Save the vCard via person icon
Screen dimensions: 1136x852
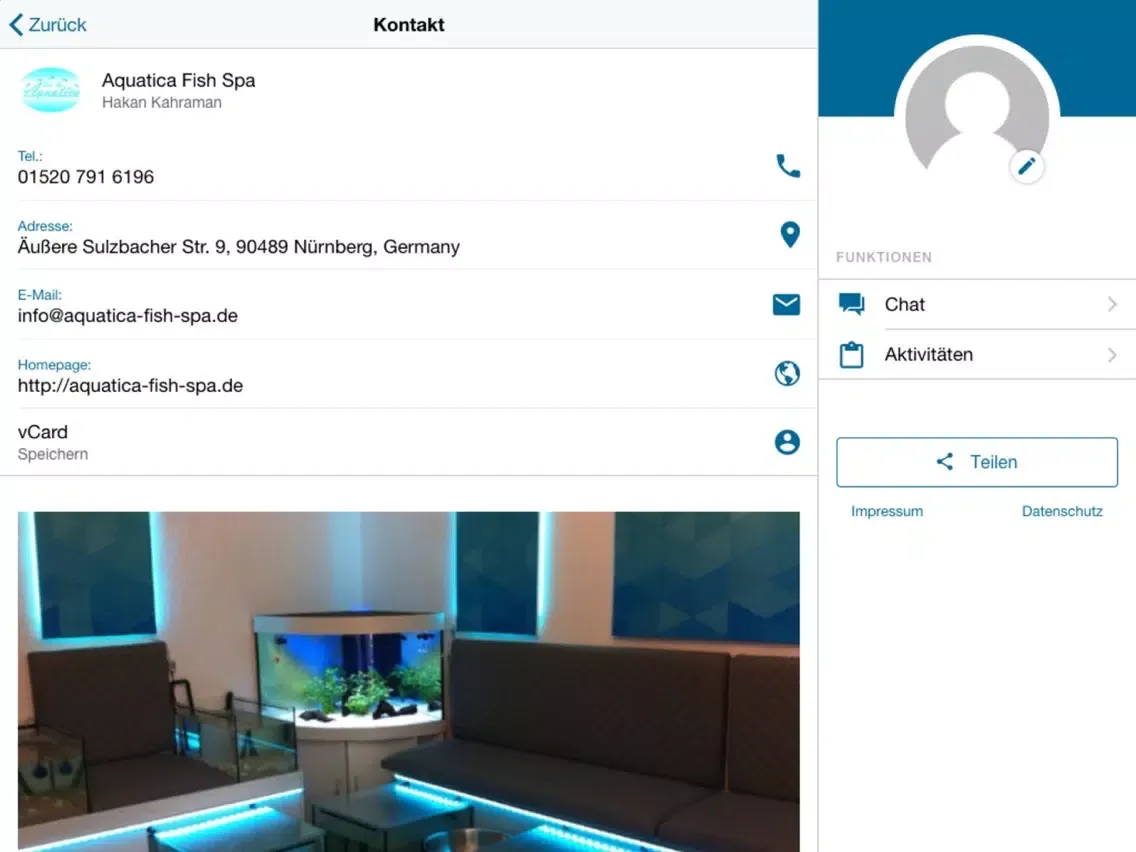pyautogui.click(x=787, y=442)
